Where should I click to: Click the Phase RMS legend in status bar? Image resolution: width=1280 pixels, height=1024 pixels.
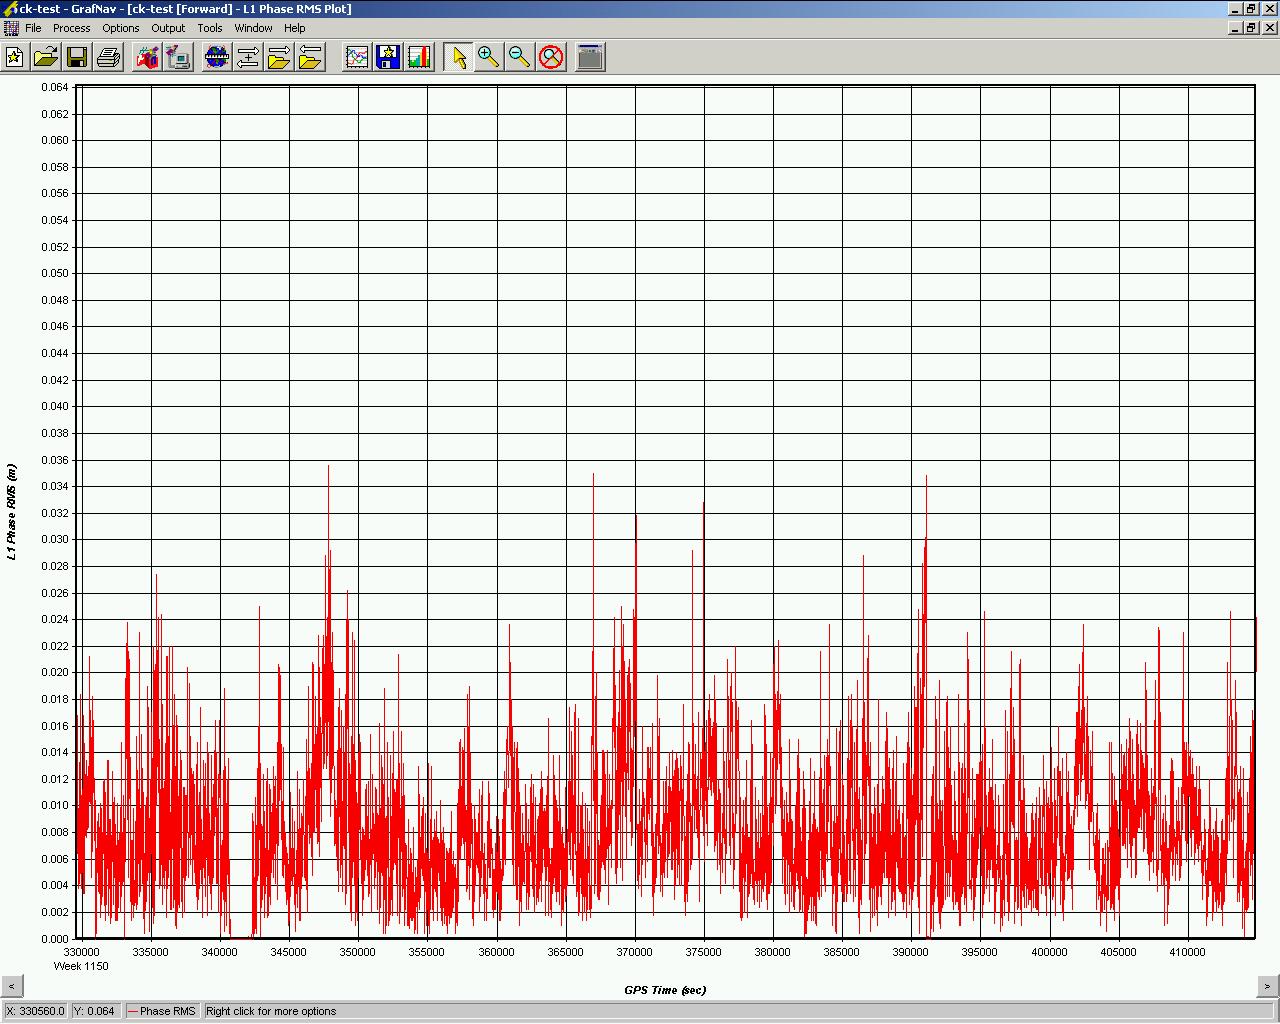click(x=161, y=1011)
